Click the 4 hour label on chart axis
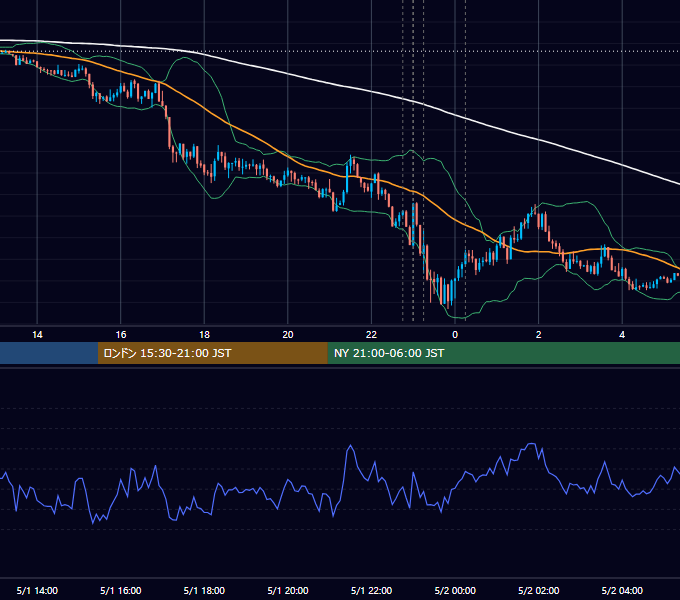 622,335
